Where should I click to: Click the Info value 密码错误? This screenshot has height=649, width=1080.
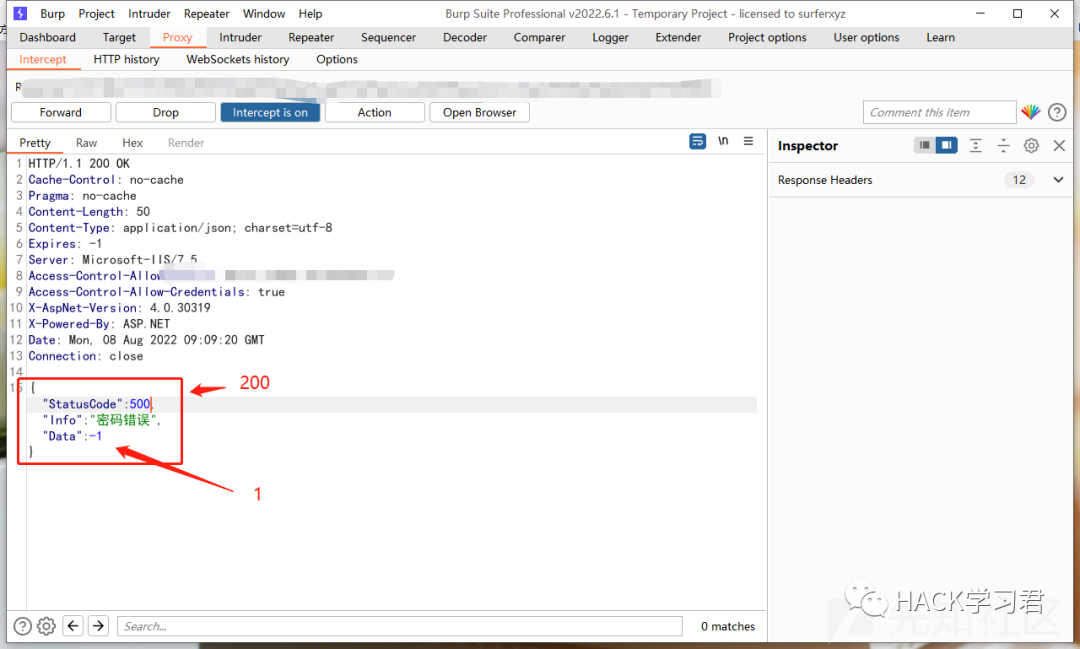click(x=123, y=420)
